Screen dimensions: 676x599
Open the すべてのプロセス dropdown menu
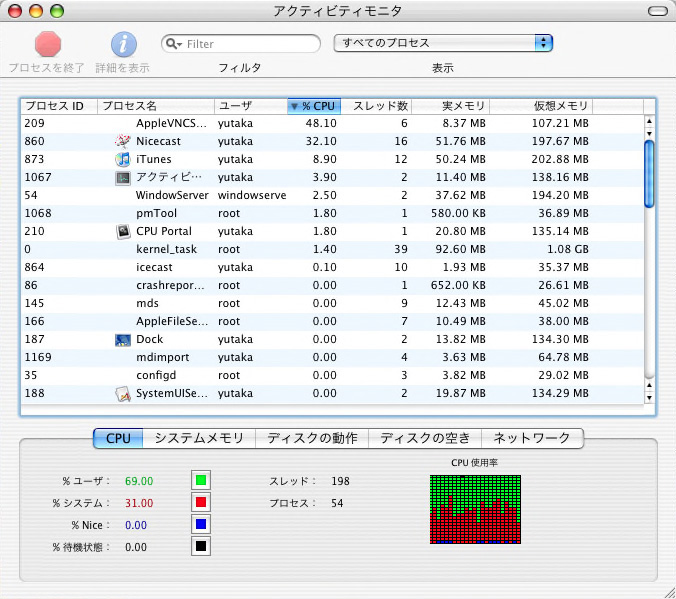point(443,43)
